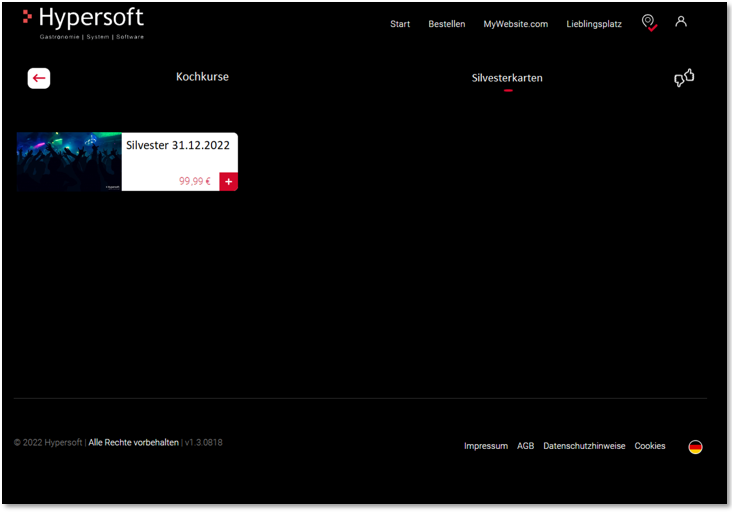Open MyWebsite.com in navigation
The width and height of the screenshot is (732, 520).
point(515,24)
